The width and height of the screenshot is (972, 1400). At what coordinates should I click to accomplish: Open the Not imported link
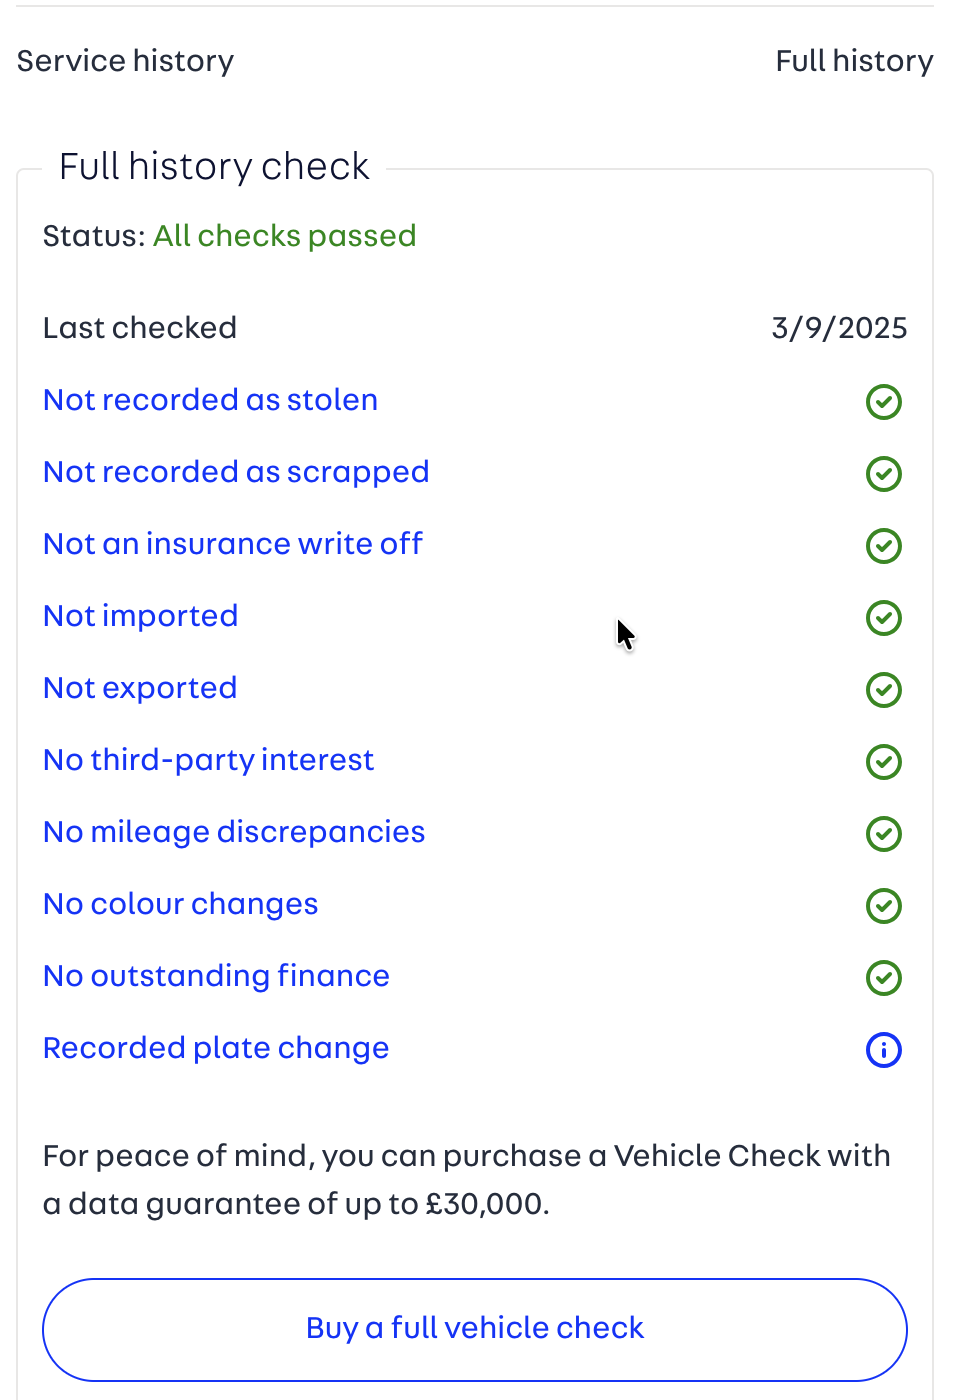point(141,616)
